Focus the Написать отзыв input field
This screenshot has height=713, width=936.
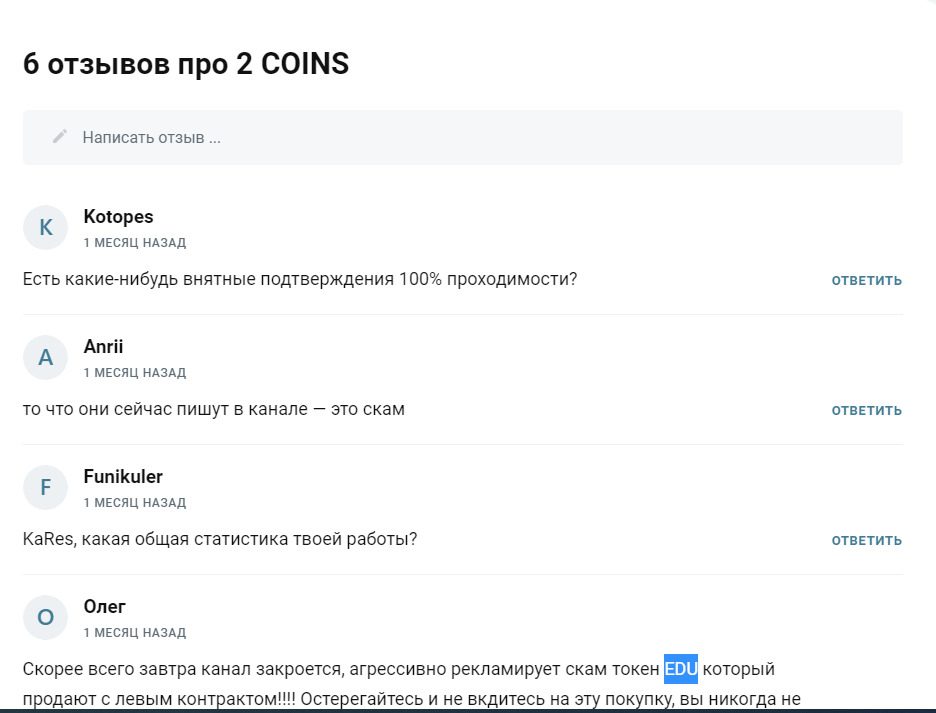pos(463,137)
